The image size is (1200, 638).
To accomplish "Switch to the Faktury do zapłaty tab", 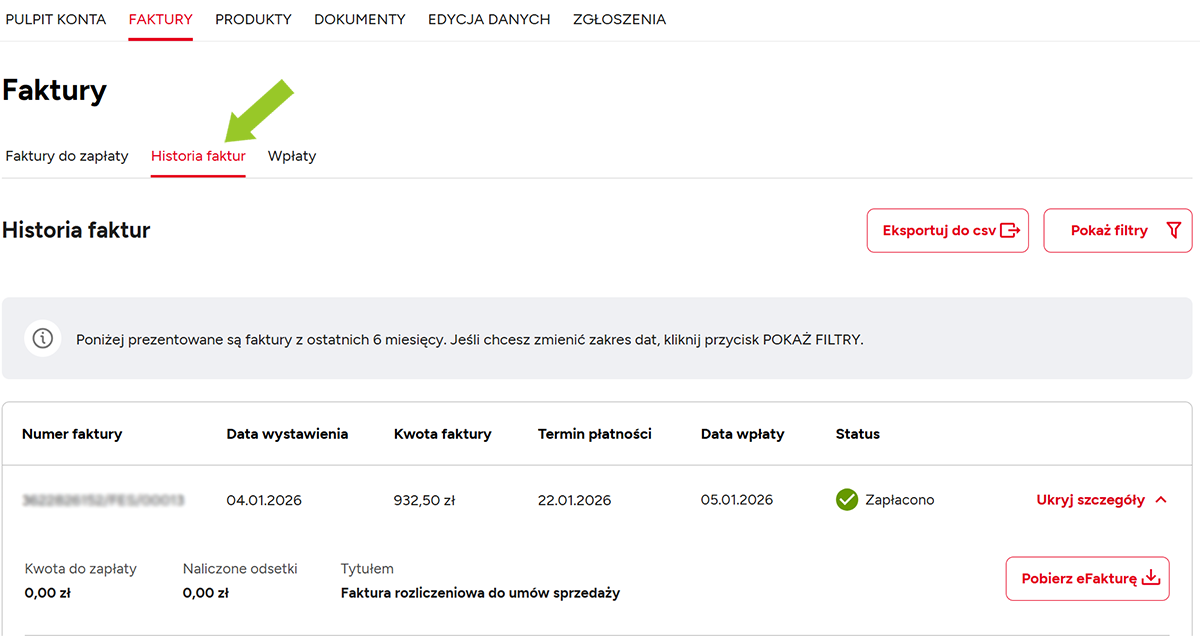I will [x=67, y=156].
